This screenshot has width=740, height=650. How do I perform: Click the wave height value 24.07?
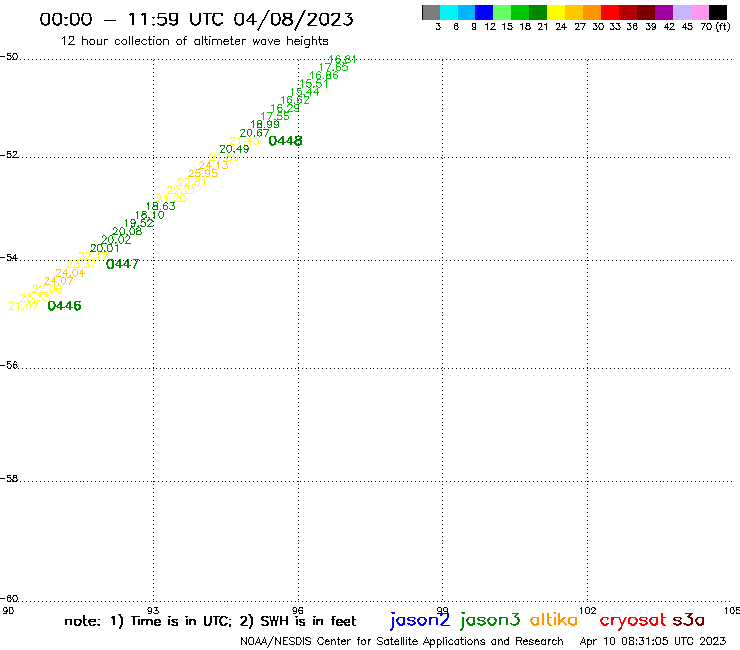59,281
